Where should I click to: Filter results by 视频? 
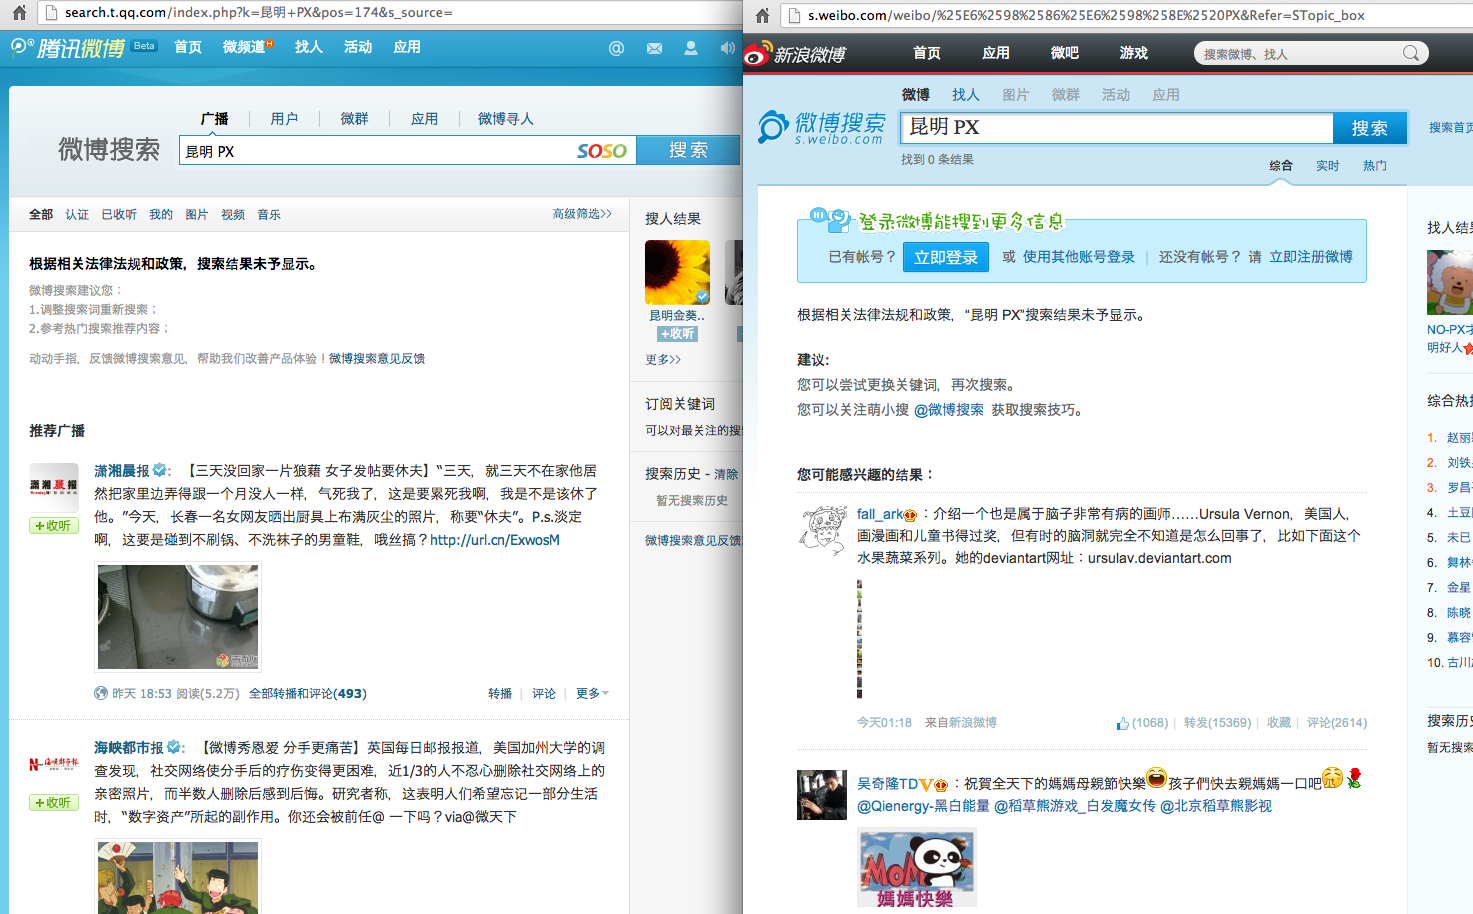point(233,215)
